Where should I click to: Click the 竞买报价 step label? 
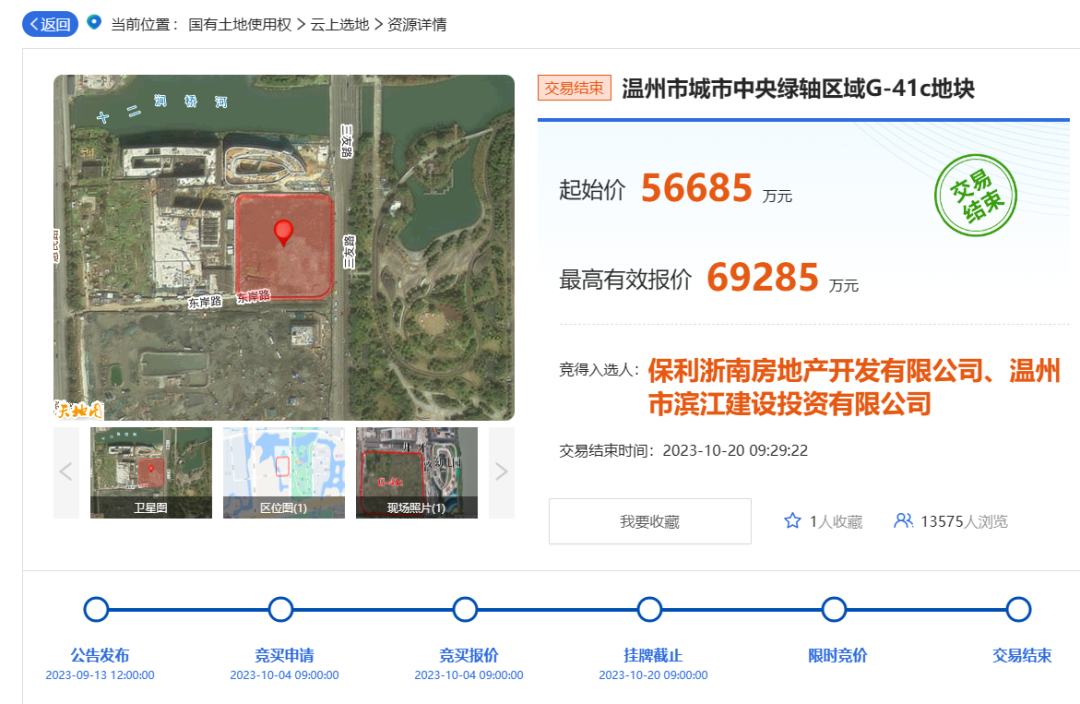coord(469,655)
